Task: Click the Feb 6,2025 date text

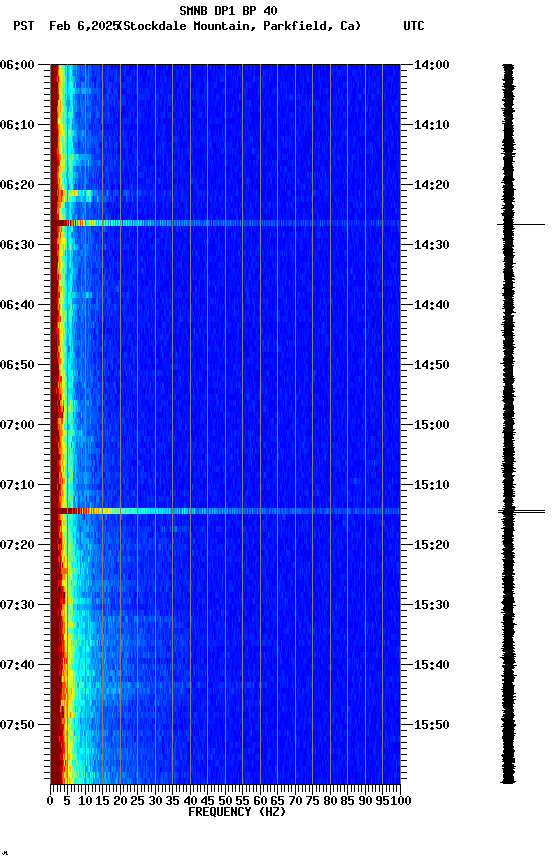Action: [x=84, y=26]
